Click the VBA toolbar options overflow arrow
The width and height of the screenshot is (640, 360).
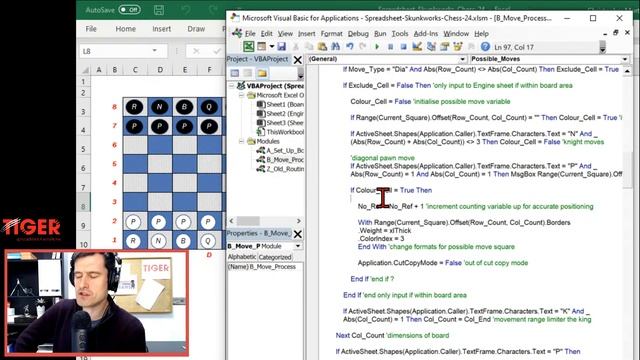[x=602, y=47]
